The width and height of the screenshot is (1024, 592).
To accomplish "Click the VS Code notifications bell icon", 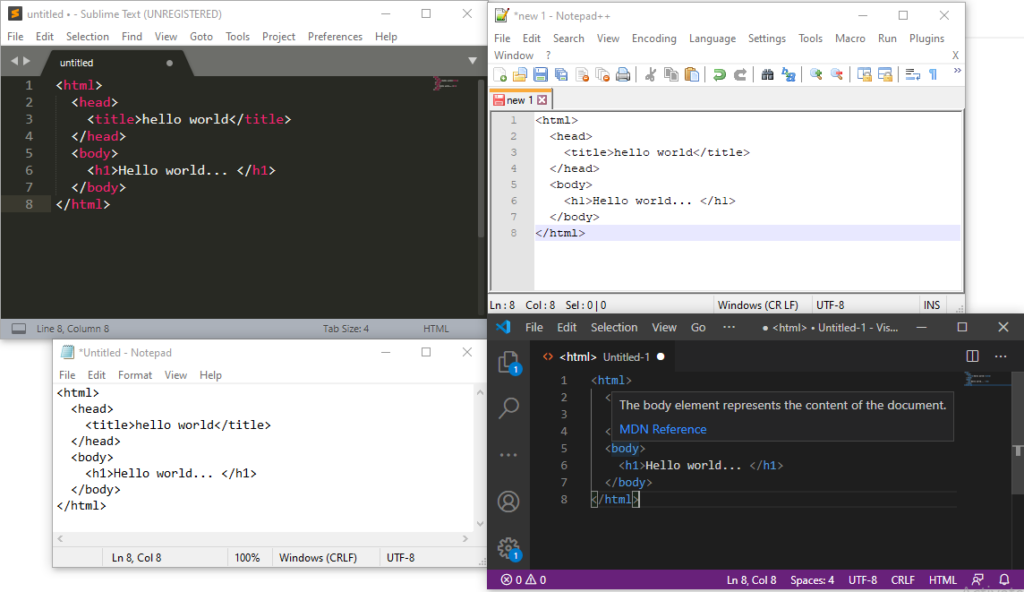I will coord(1004,580).
